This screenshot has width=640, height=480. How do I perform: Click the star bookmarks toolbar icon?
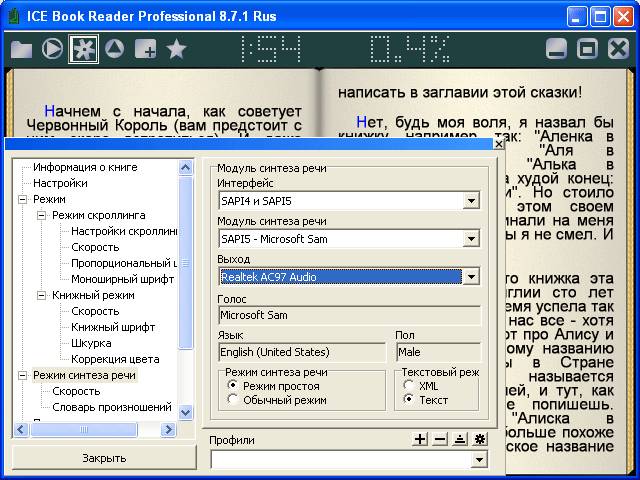(176, 48)
